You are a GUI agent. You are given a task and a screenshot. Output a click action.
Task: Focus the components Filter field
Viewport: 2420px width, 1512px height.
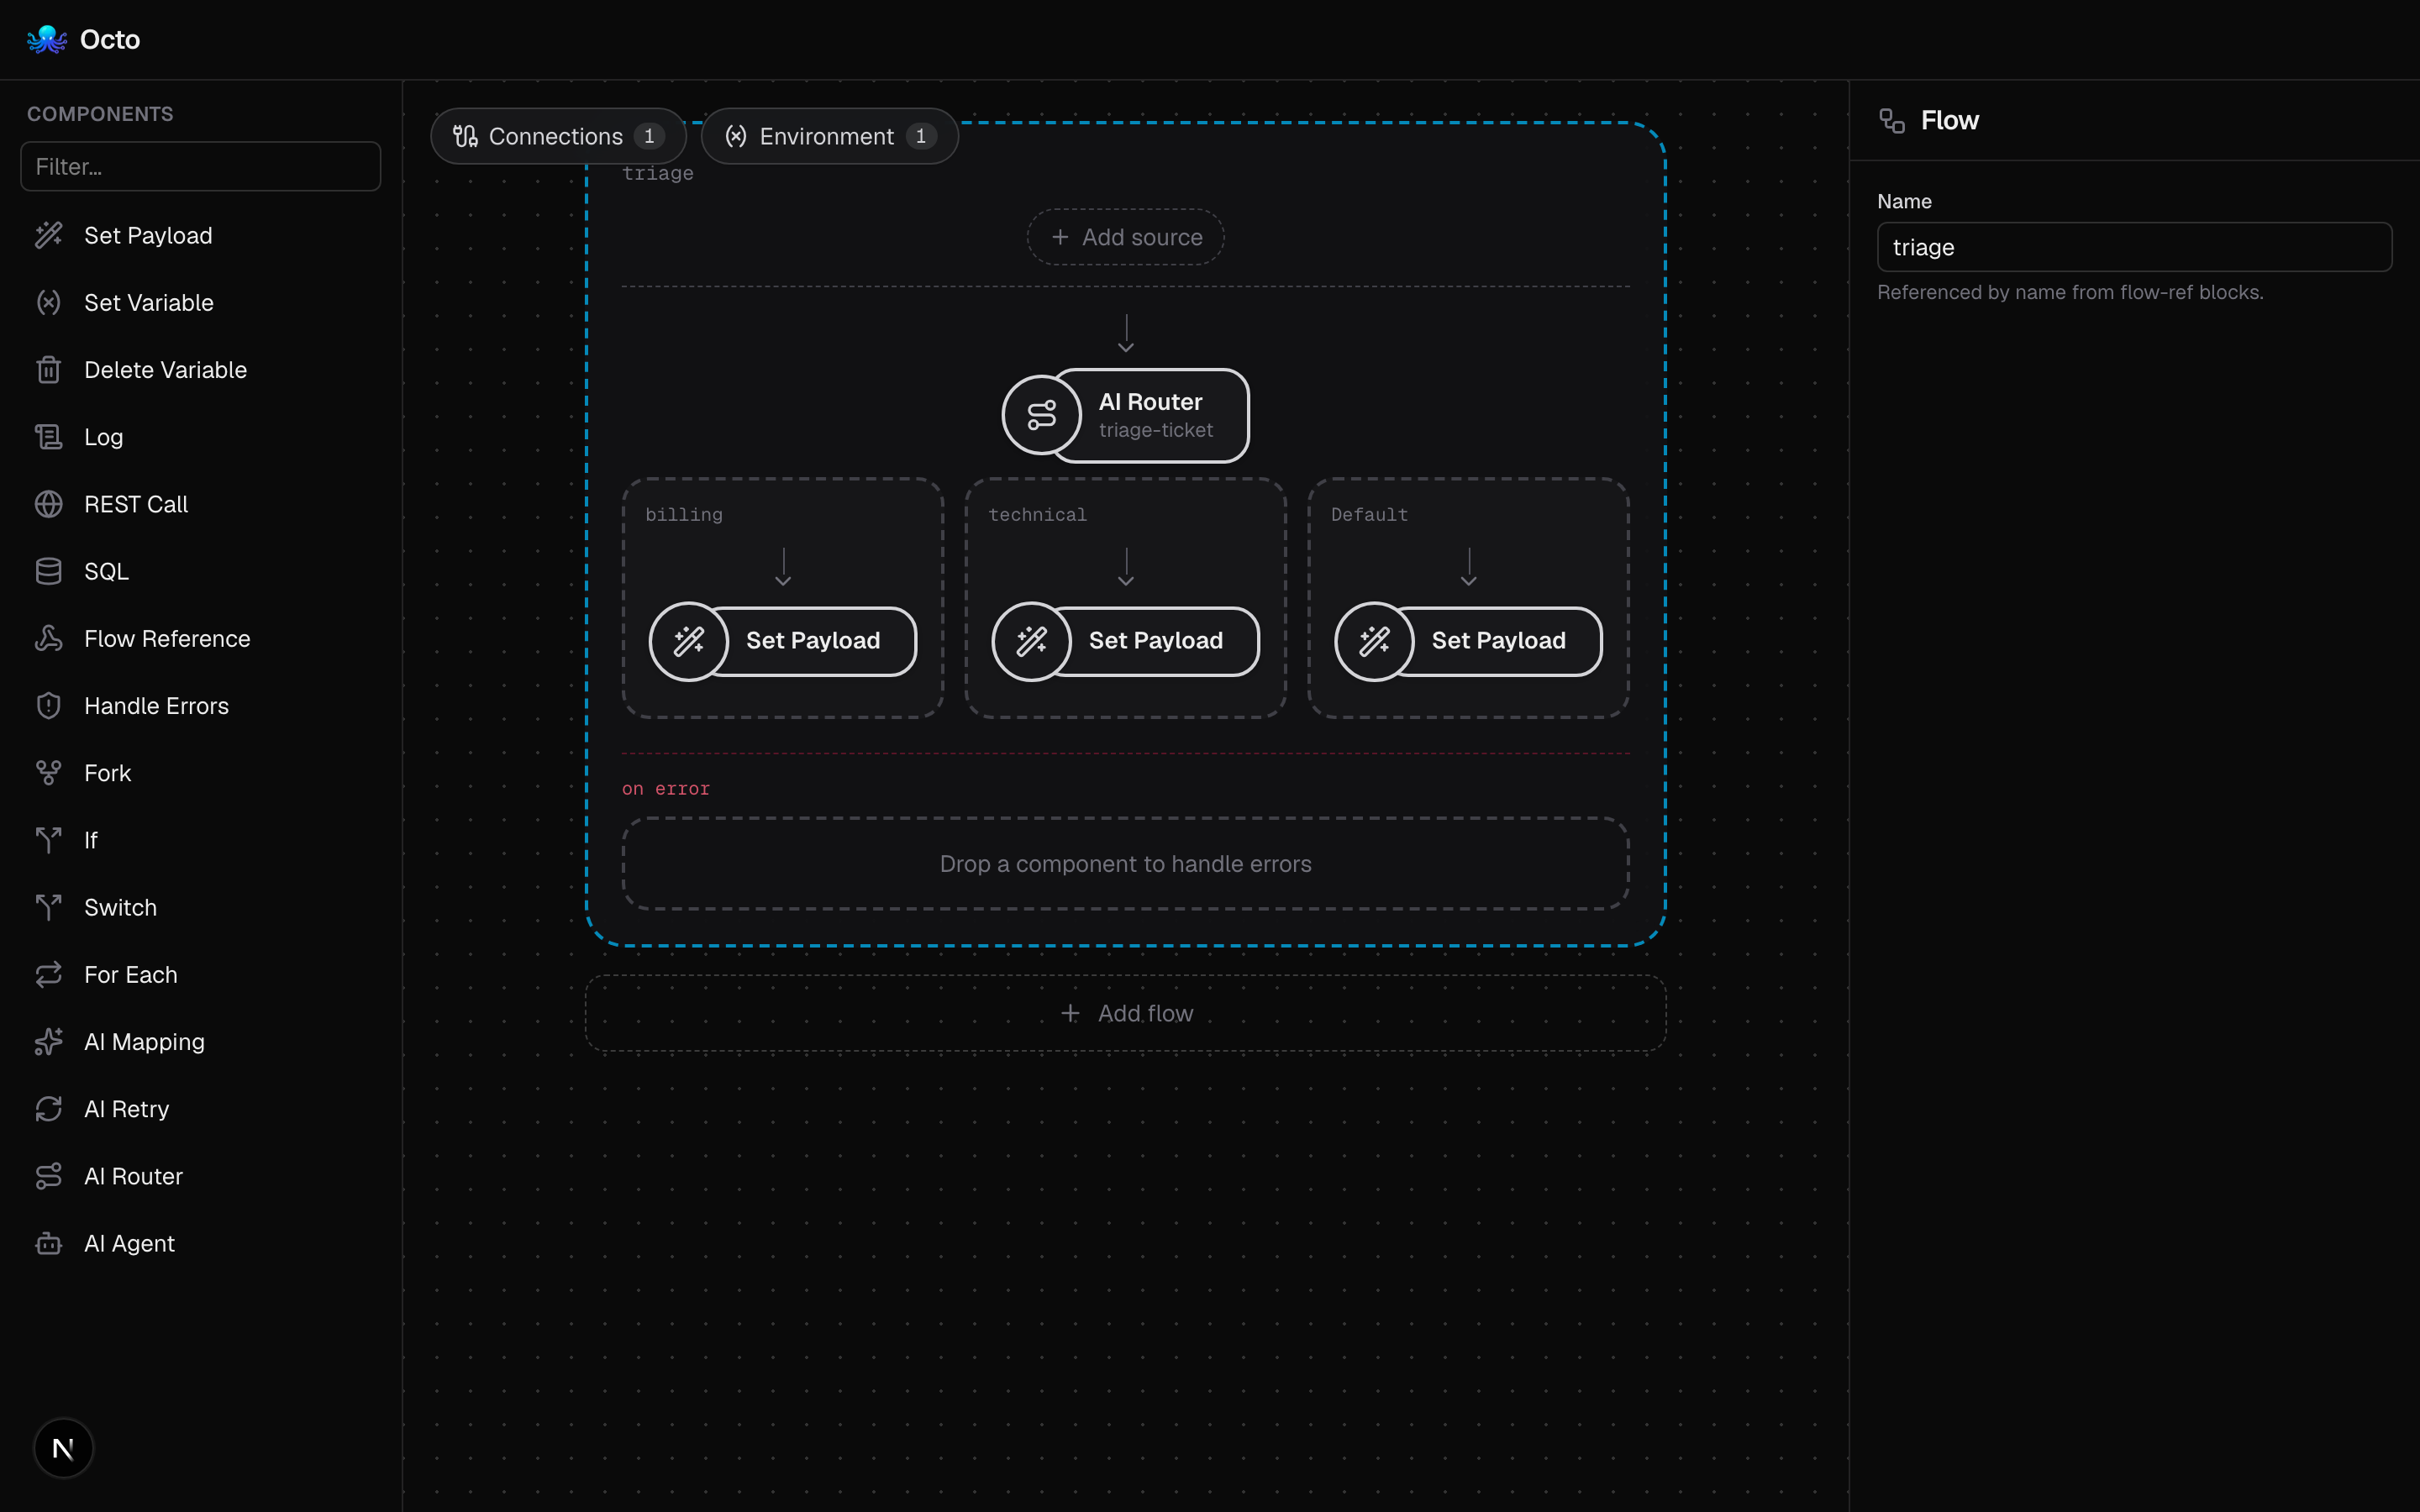[200, 166]
